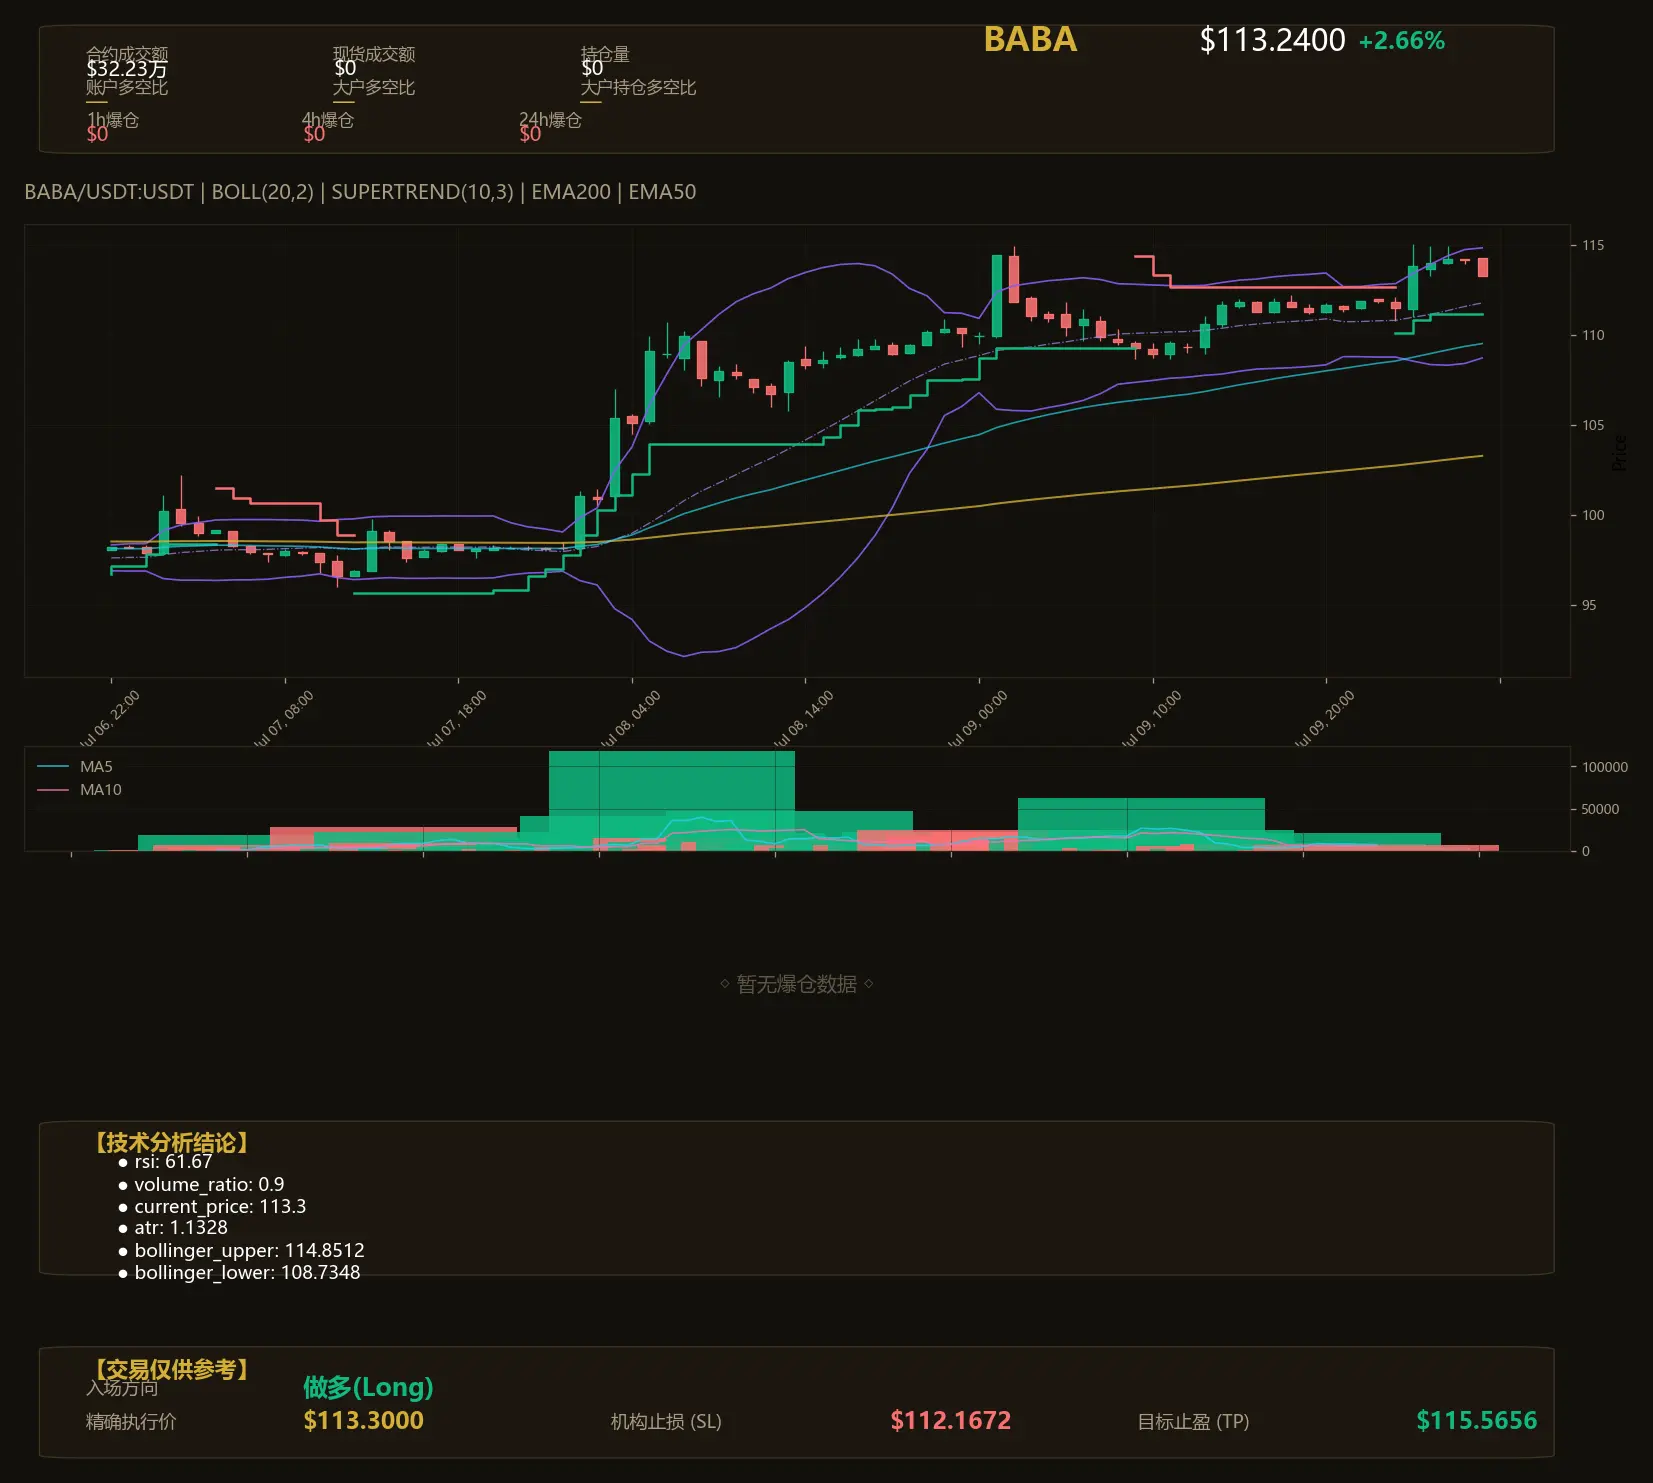Click the 大户多空比 label
Screen dimensions: 1653x1483
click(374, 87)
